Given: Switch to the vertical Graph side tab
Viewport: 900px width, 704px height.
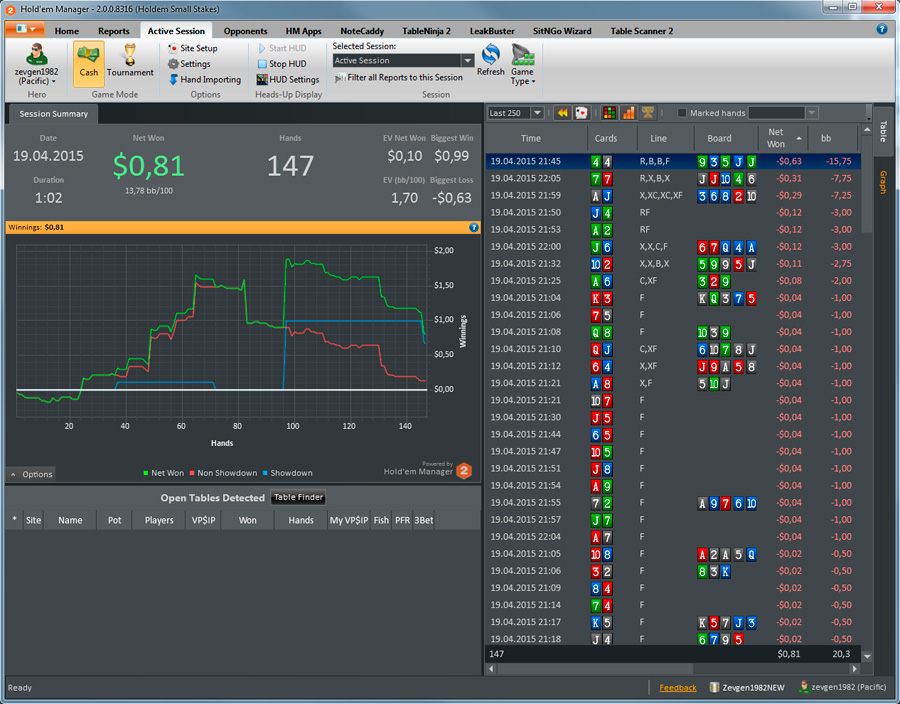Looking at the screenshot, I should pyautogui.click(x=883, y=182).
